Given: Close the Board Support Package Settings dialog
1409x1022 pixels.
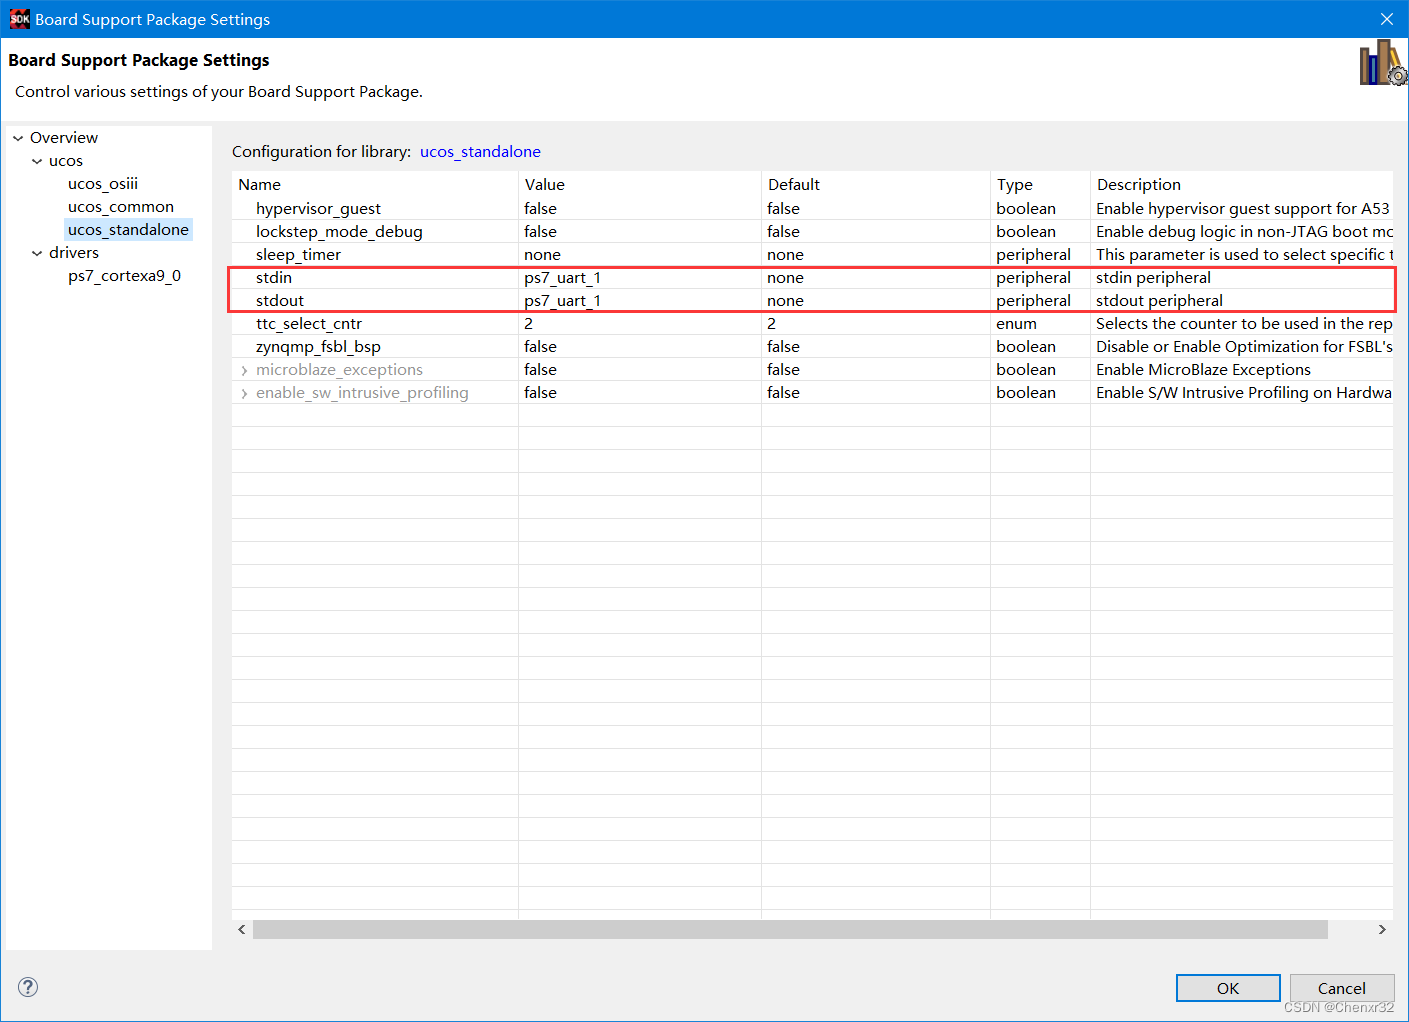Looking at the screenshot, I should tap(1386, 19).
